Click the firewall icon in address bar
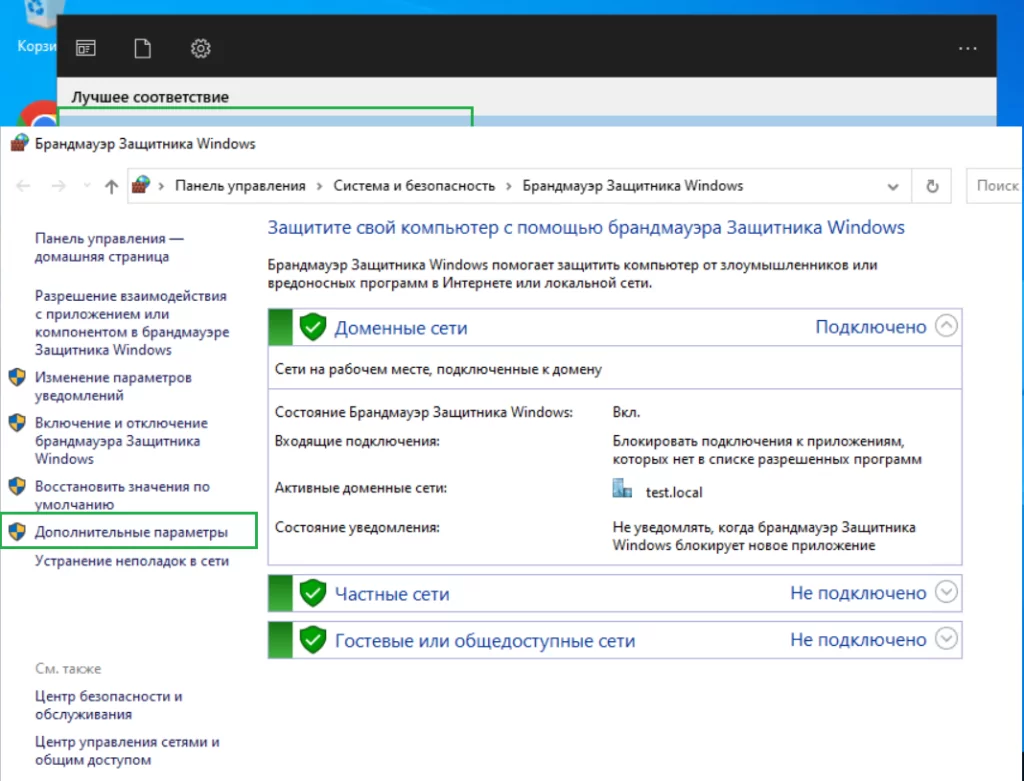This screenshot has width=1024, height=781. pos(140,185)
